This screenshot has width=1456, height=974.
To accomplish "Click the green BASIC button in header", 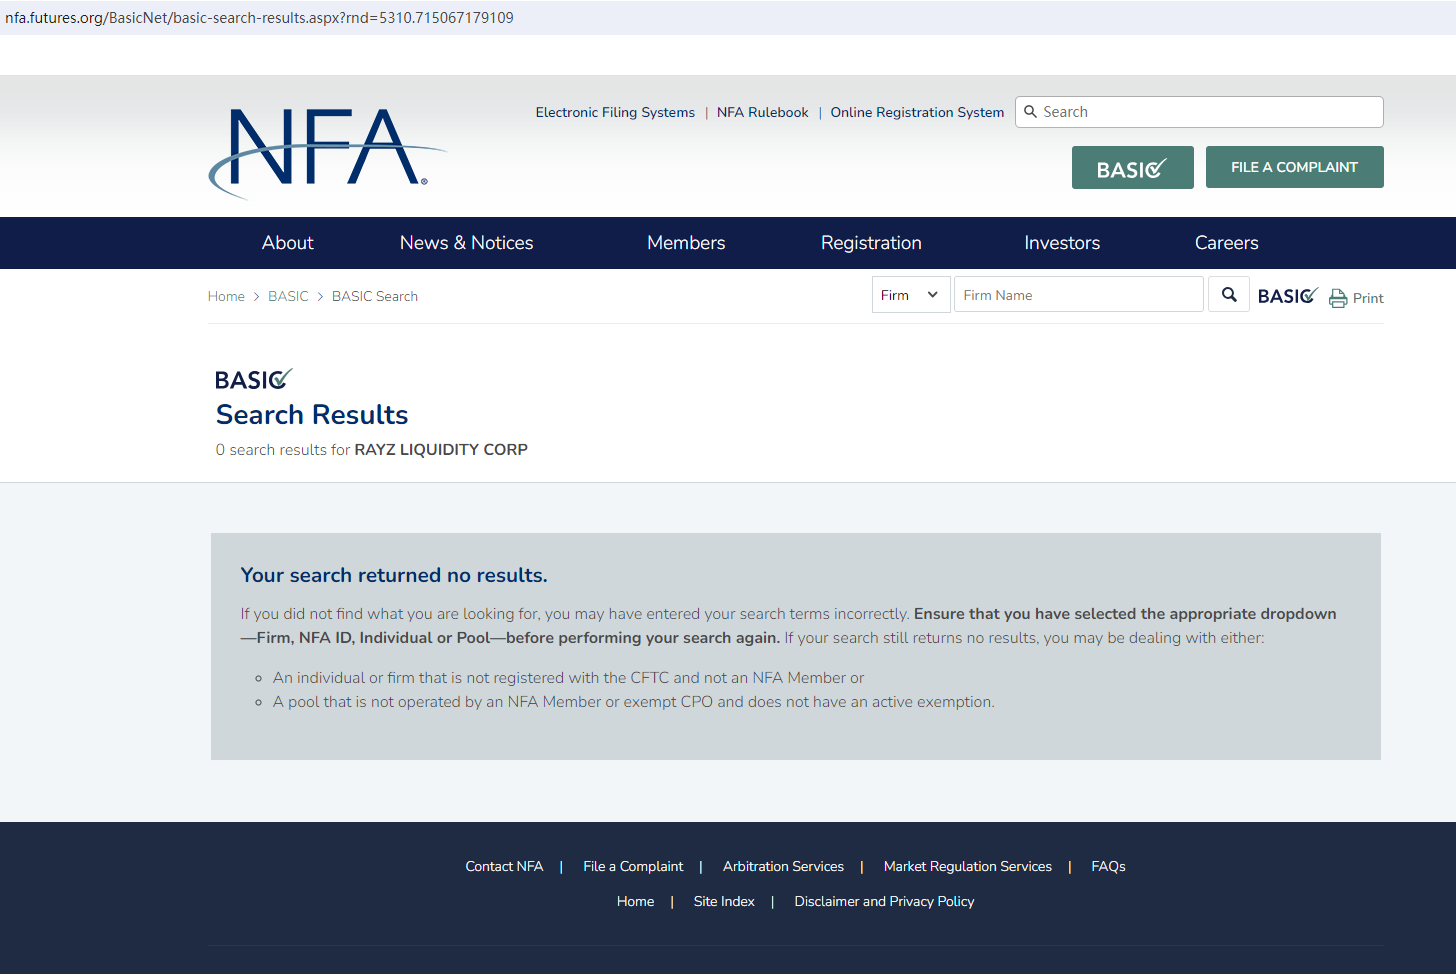I will click(x=1132, y=168).
